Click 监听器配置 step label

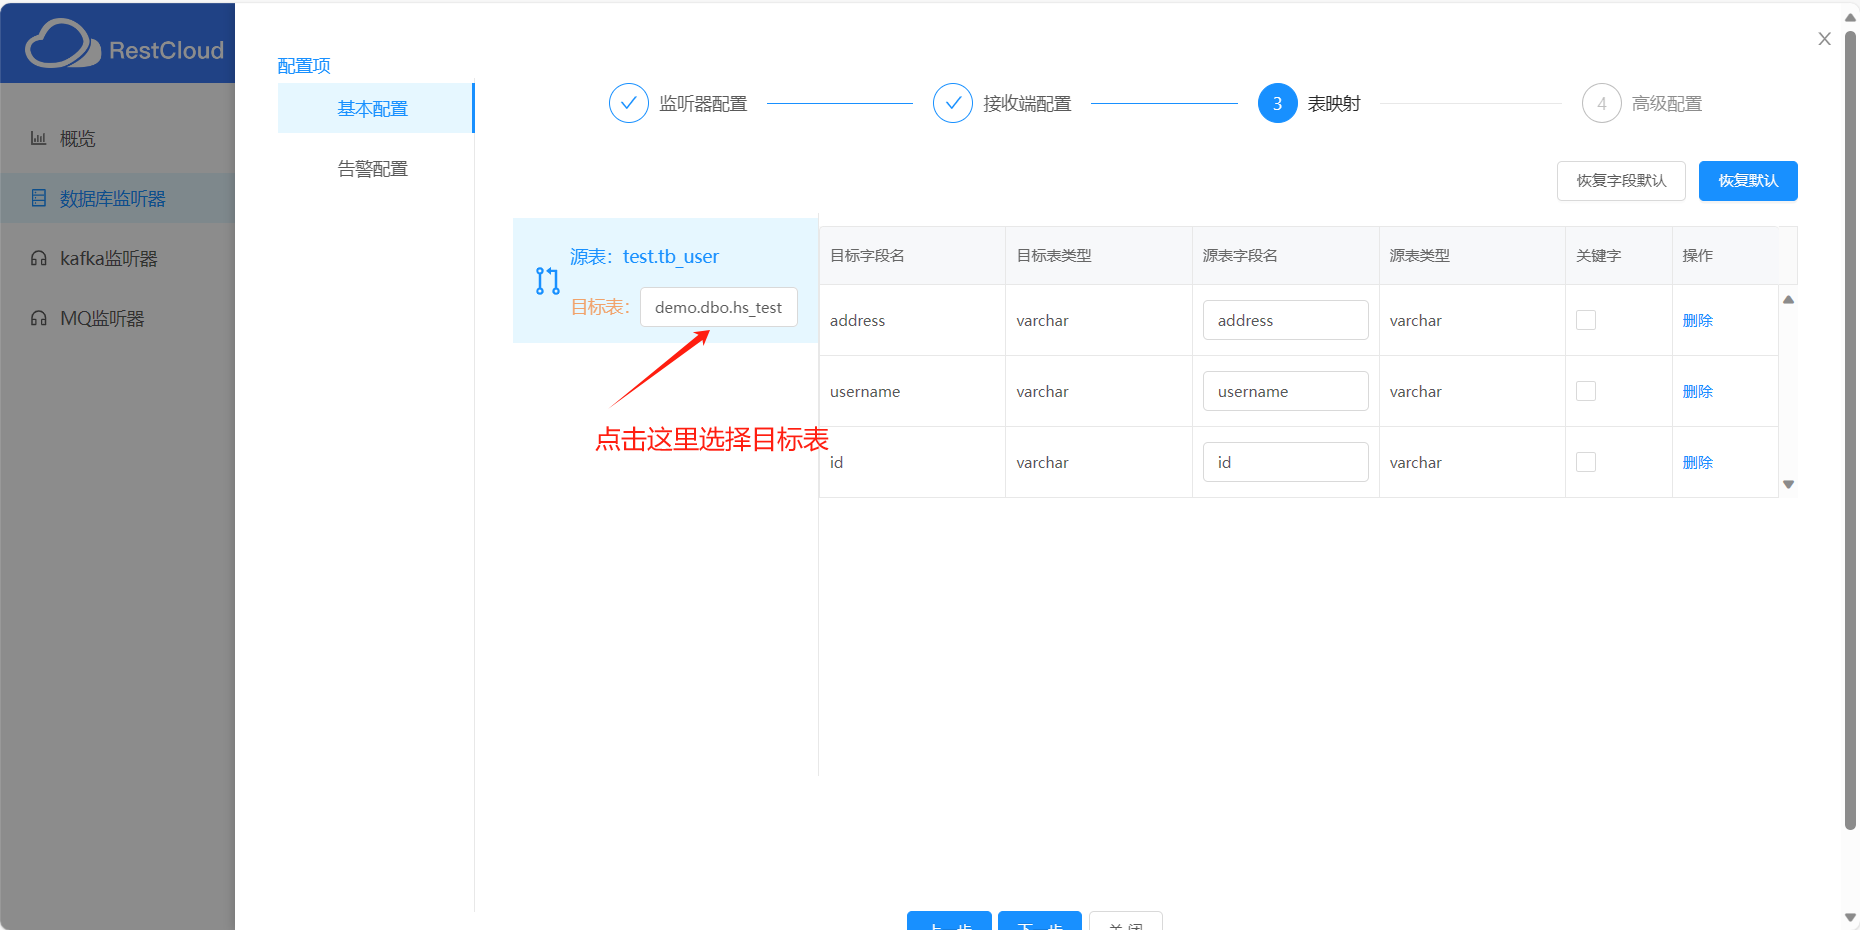(703, 103)
